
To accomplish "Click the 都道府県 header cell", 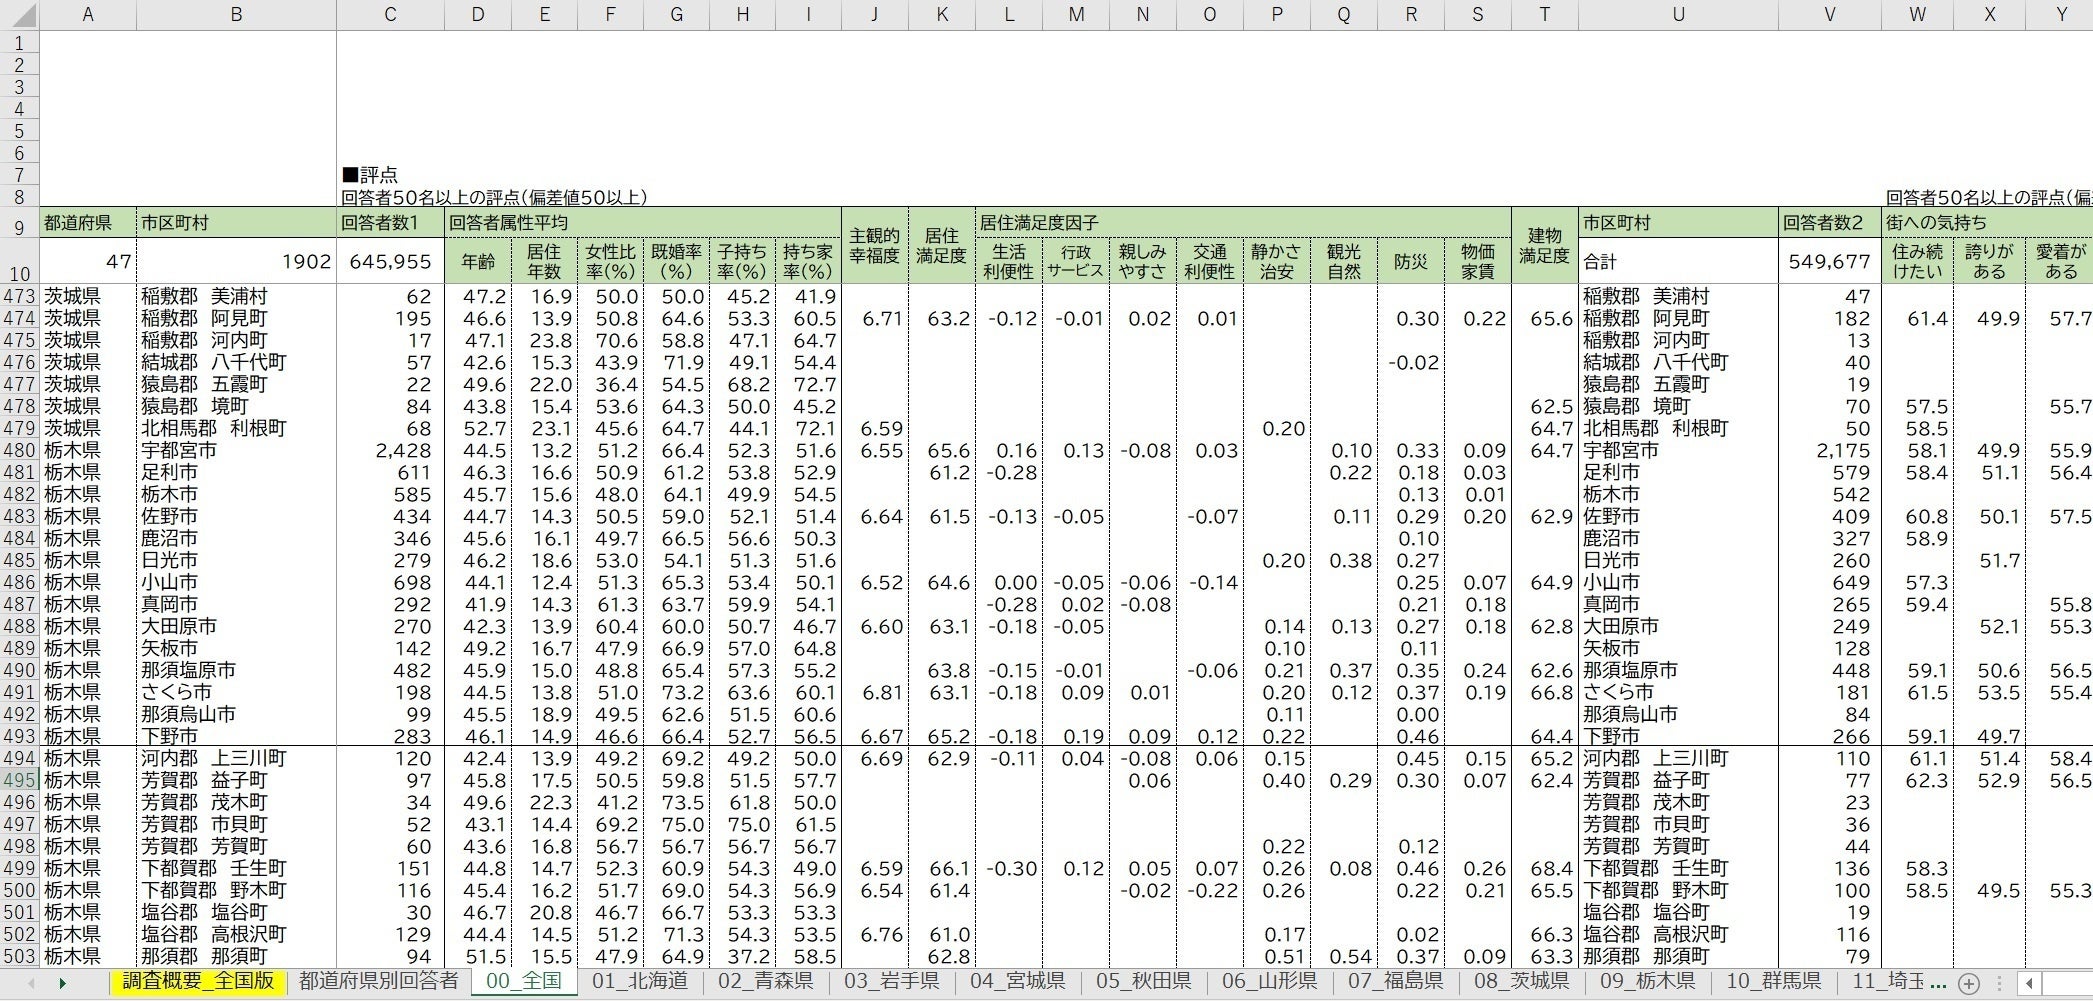I will 88,222.
